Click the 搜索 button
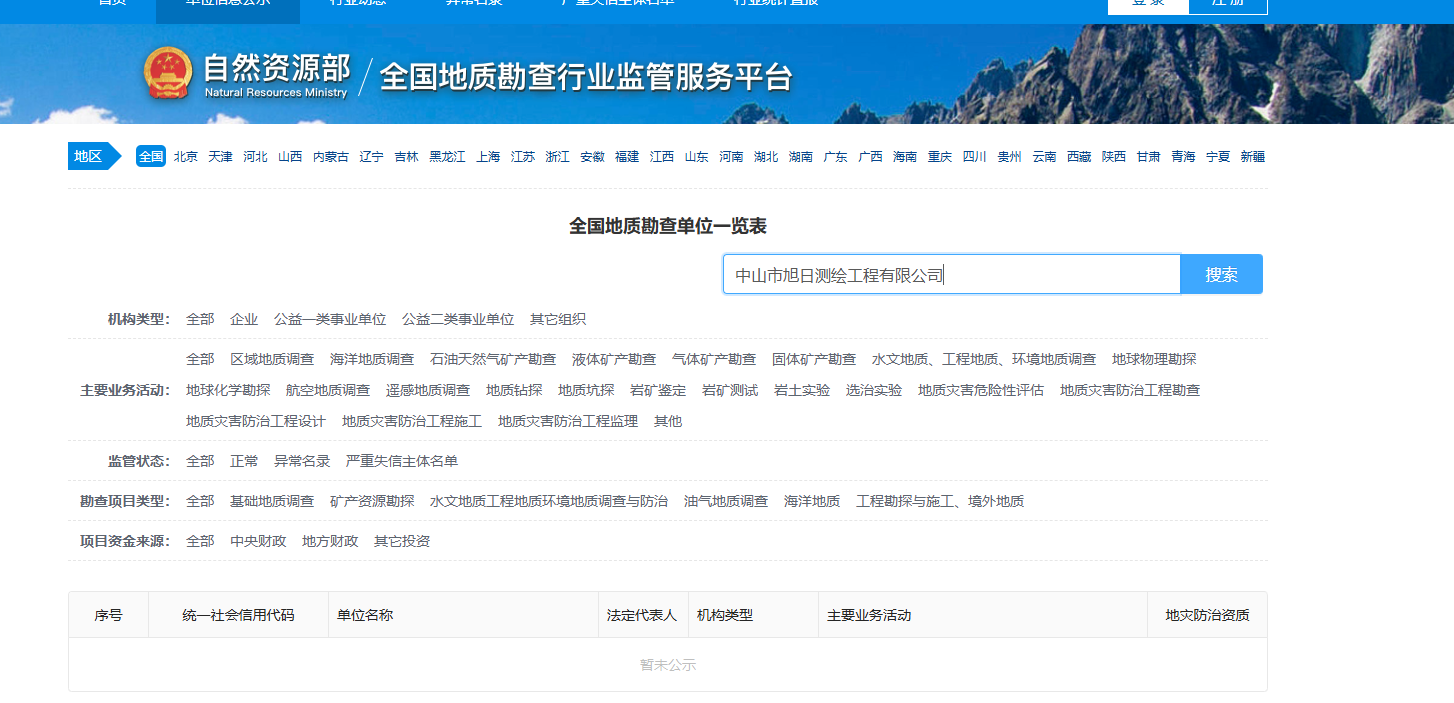The width and height of the screenshot is (1454, 703). click(1221, 275)
